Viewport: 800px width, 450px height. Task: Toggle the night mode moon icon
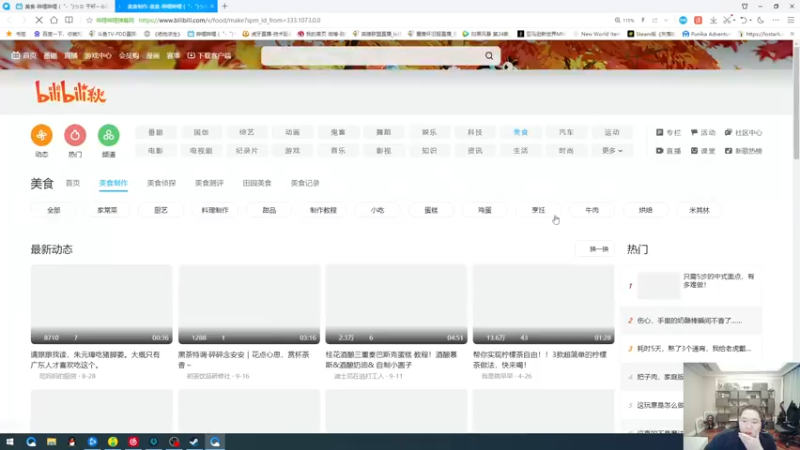tap(761, 20)
